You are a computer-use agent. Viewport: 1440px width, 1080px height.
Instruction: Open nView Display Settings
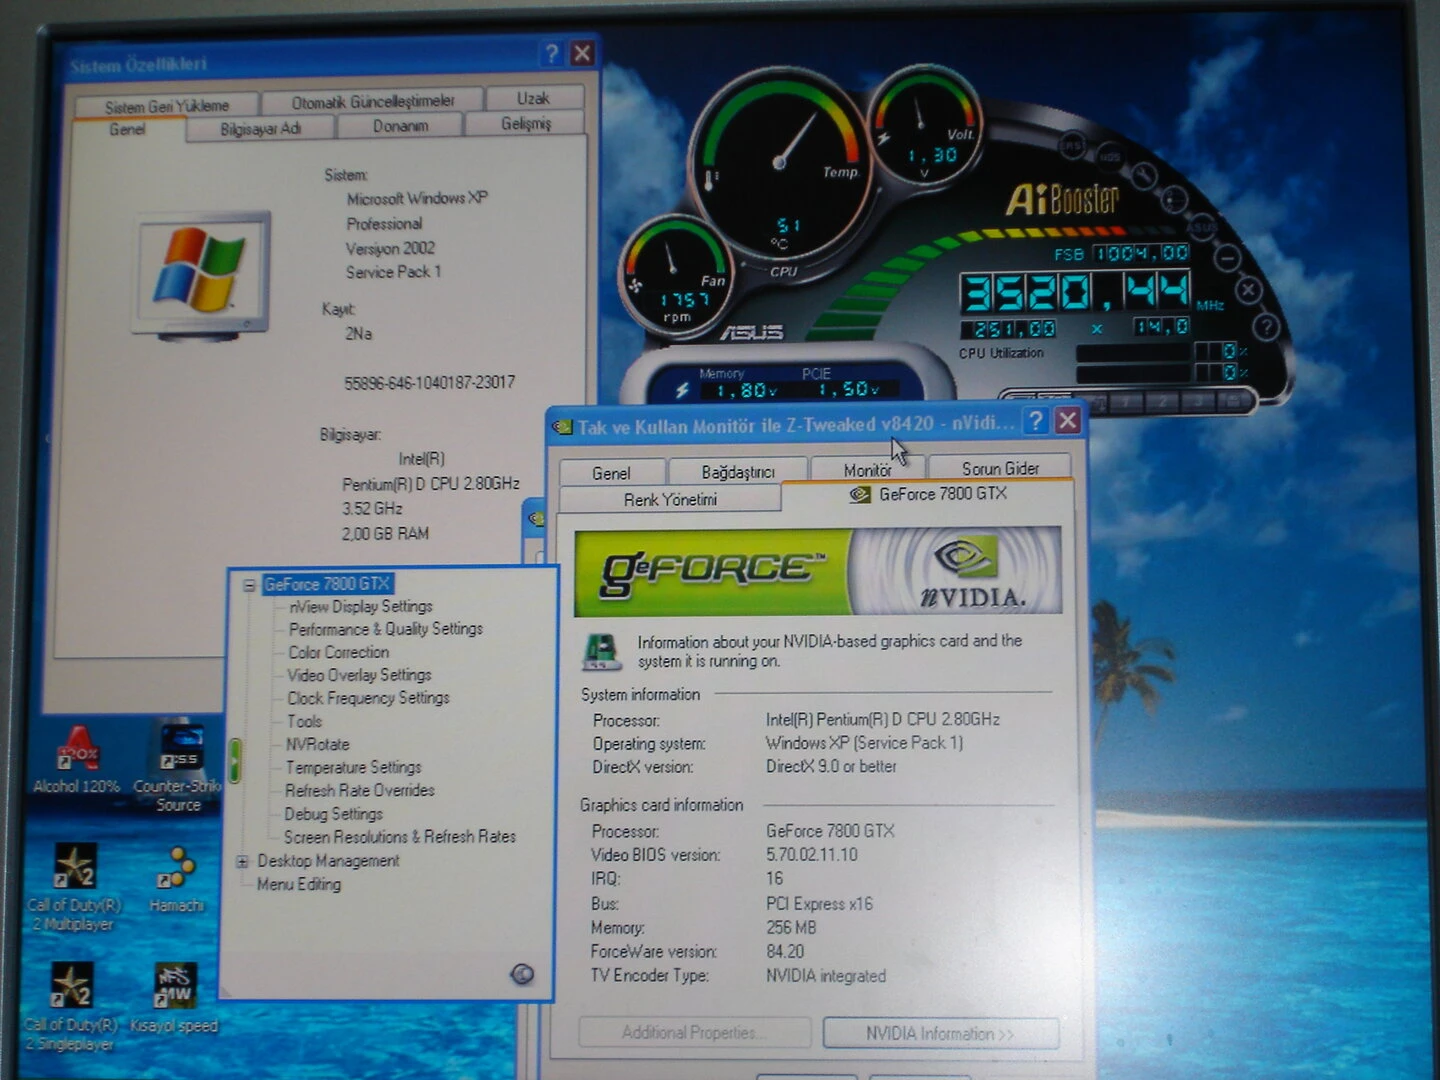(361, 607)
